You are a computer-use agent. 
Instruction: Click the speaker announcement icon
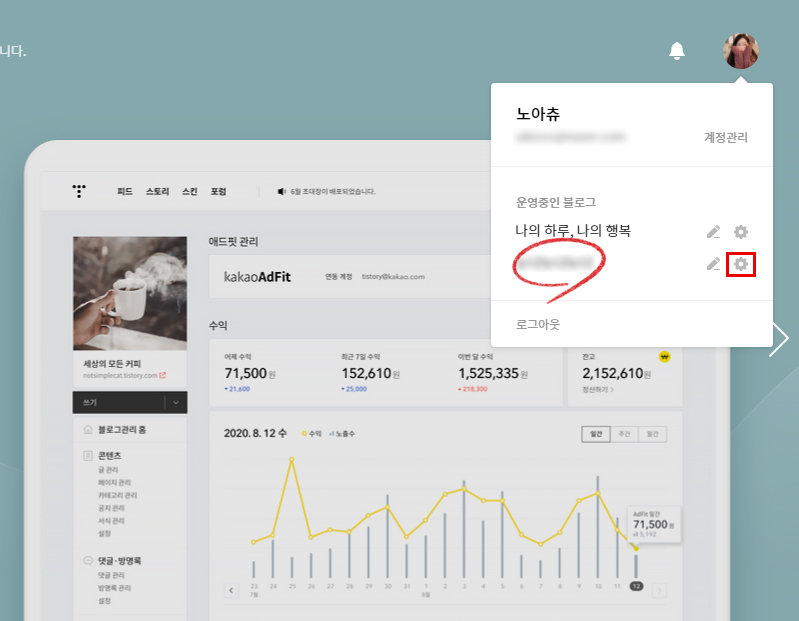pos(281,192)
